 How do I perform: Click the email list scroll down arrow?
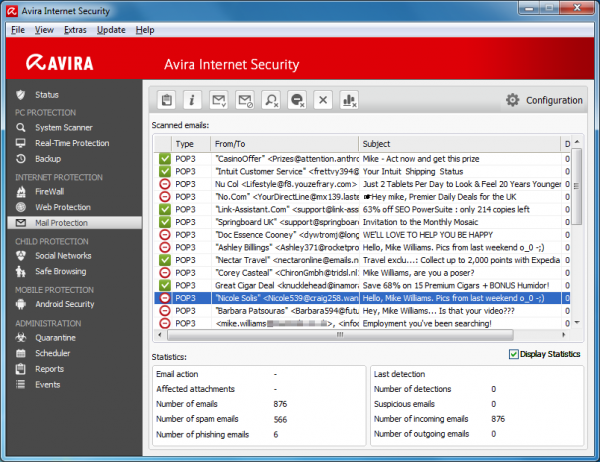click(x=577, y=323)
